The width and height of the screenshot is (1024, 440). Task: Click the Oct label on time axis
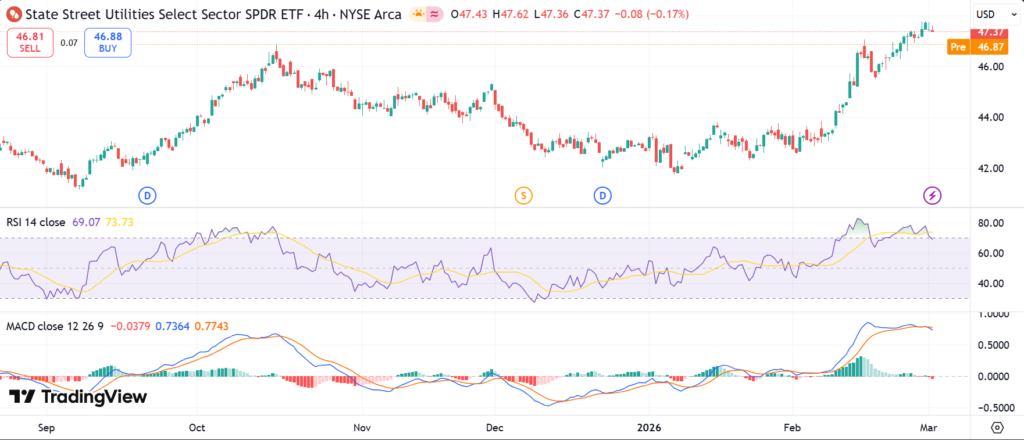tap(197, 428)
